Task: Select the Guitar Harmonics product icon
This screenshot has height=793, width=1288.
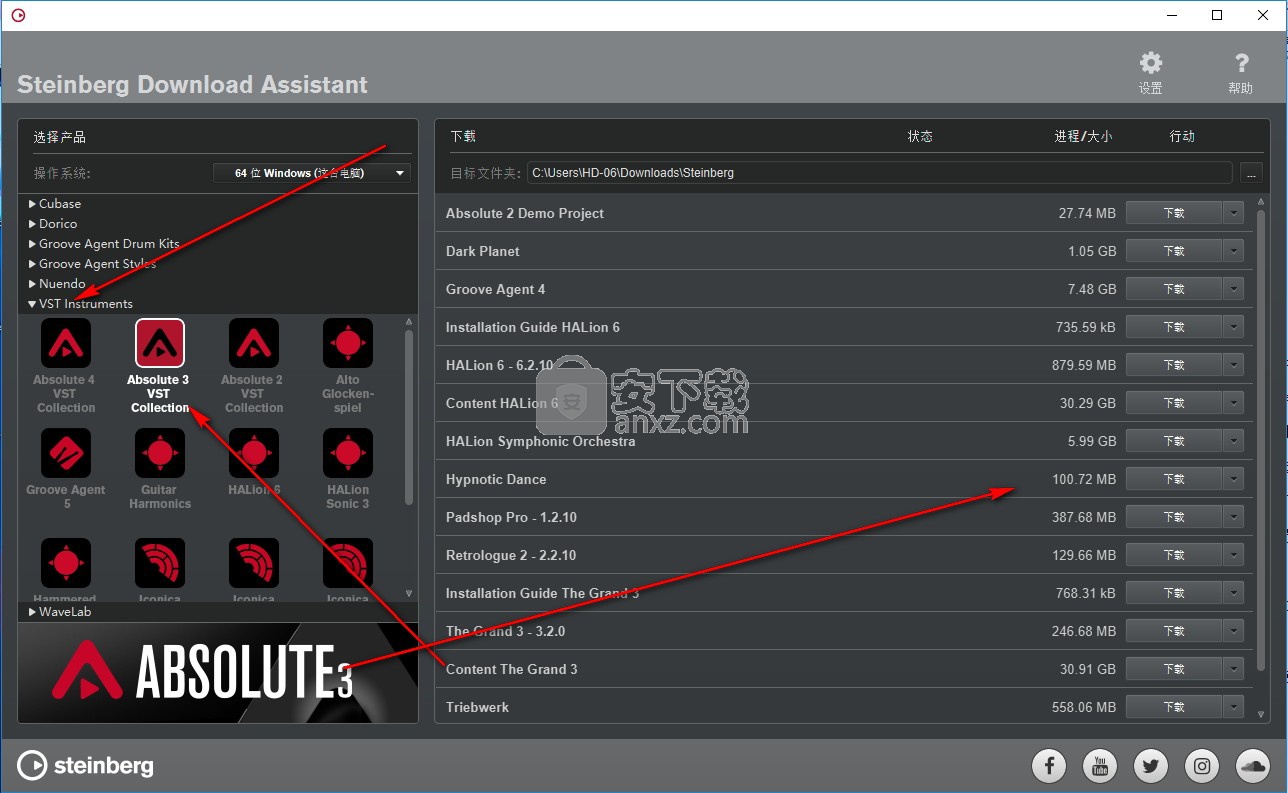Action: click(160, 454)
